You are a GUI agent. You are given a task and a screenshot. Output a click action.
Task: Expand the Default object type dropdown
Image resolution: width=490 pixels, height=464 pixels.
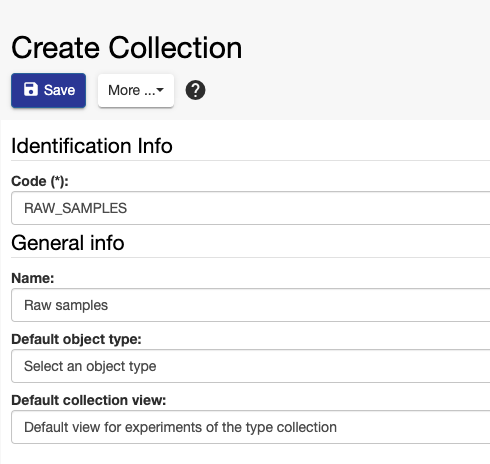251,366
